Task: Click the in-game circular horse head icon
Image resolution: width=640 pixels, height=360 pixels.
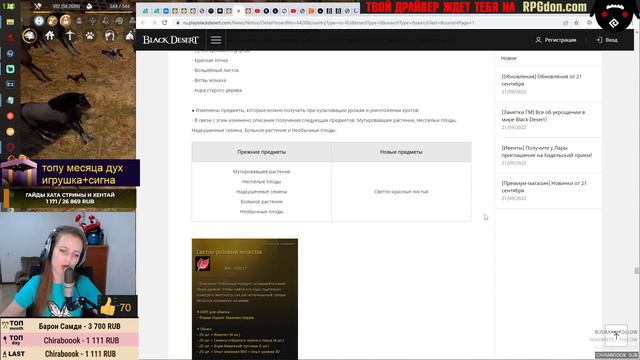Action: [x=30, y=36]
